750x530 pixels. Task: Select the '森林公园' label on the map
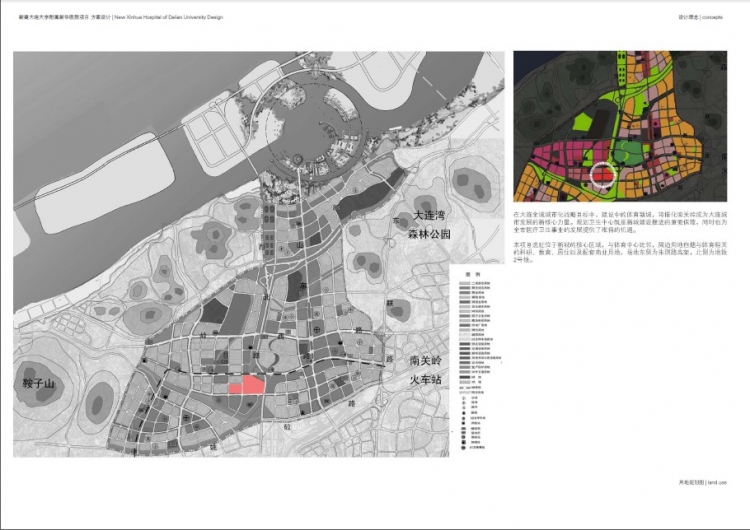click(x=429, y=234)
